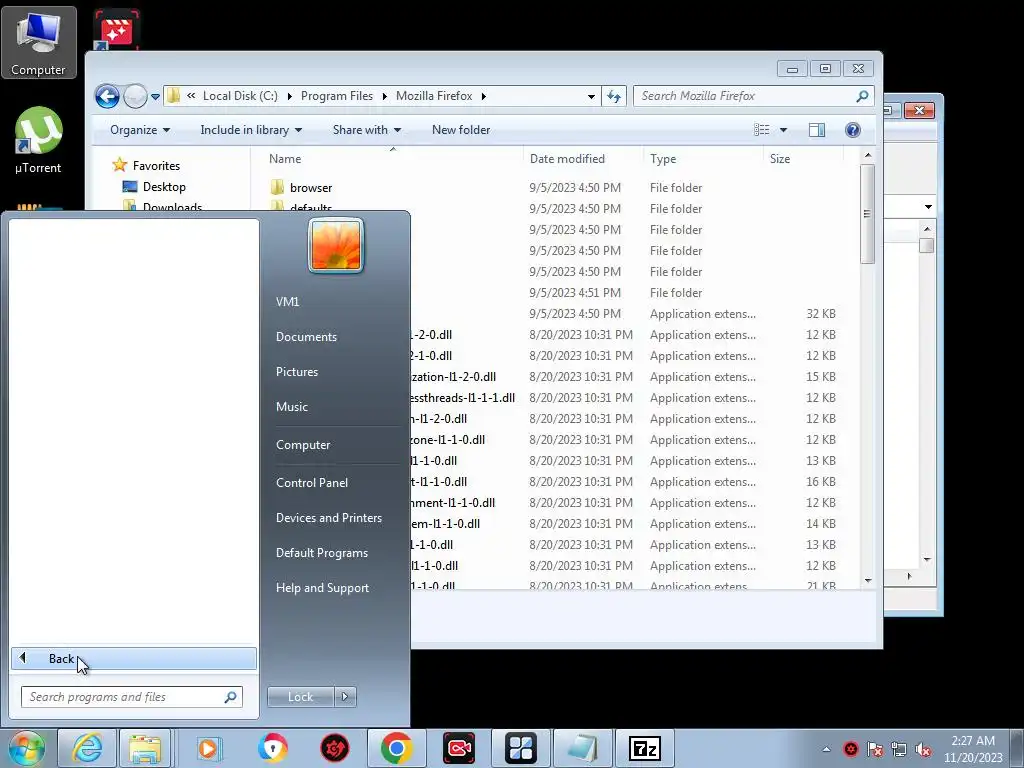Open the red film-clip desktop shortcut
The image size is (1024, 768).
tap(116, 30)
